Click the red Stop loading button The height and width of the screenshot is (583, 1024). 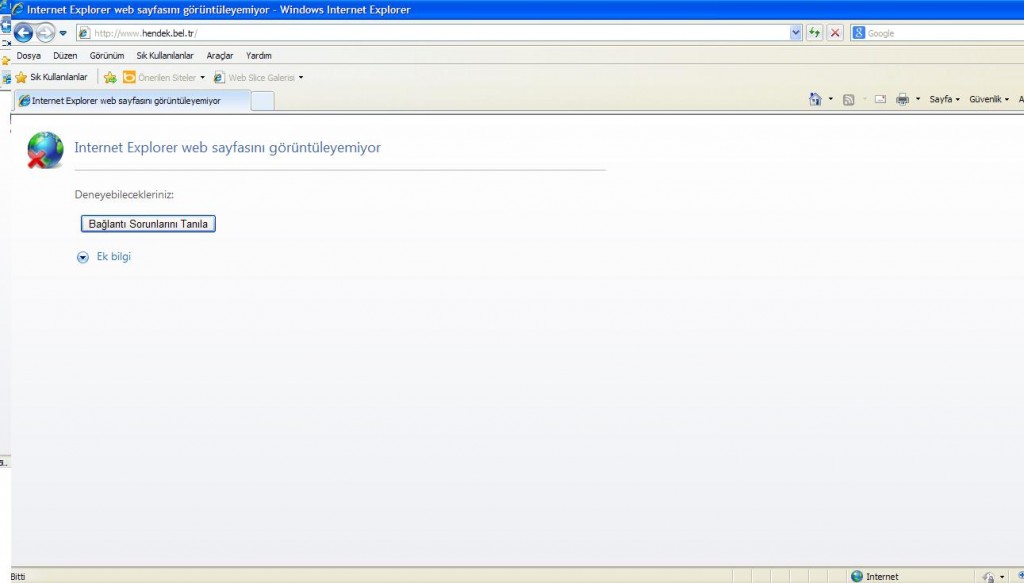coord(835,33)
